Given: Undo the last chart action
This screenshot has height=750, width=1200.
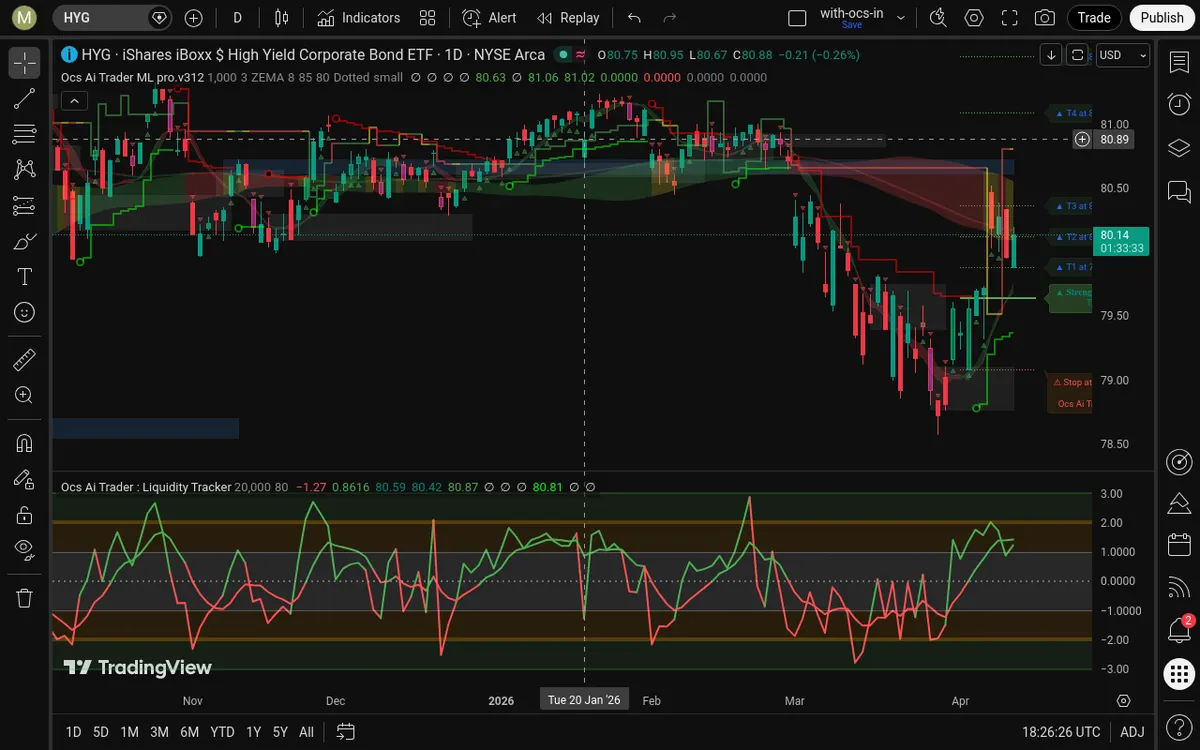Looking at the screenshot, I should point(634,18).
